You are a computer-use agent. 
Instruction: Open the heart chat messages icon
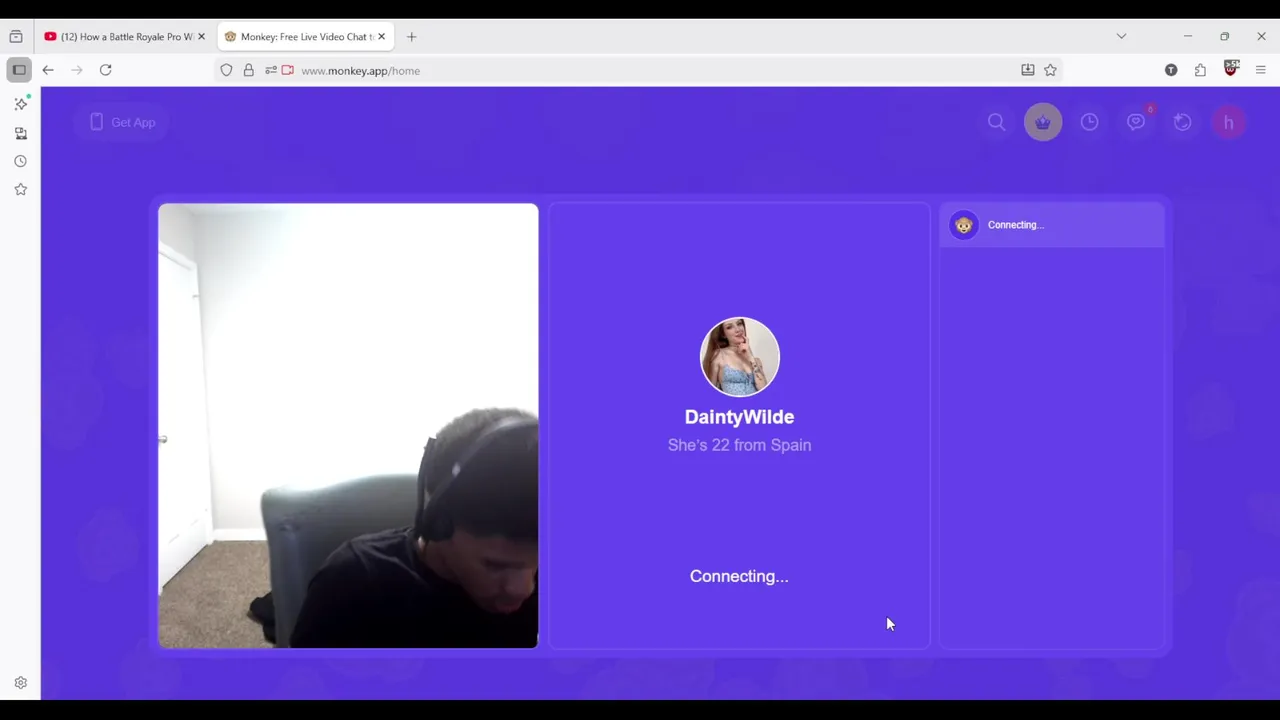click(1136, 122)
